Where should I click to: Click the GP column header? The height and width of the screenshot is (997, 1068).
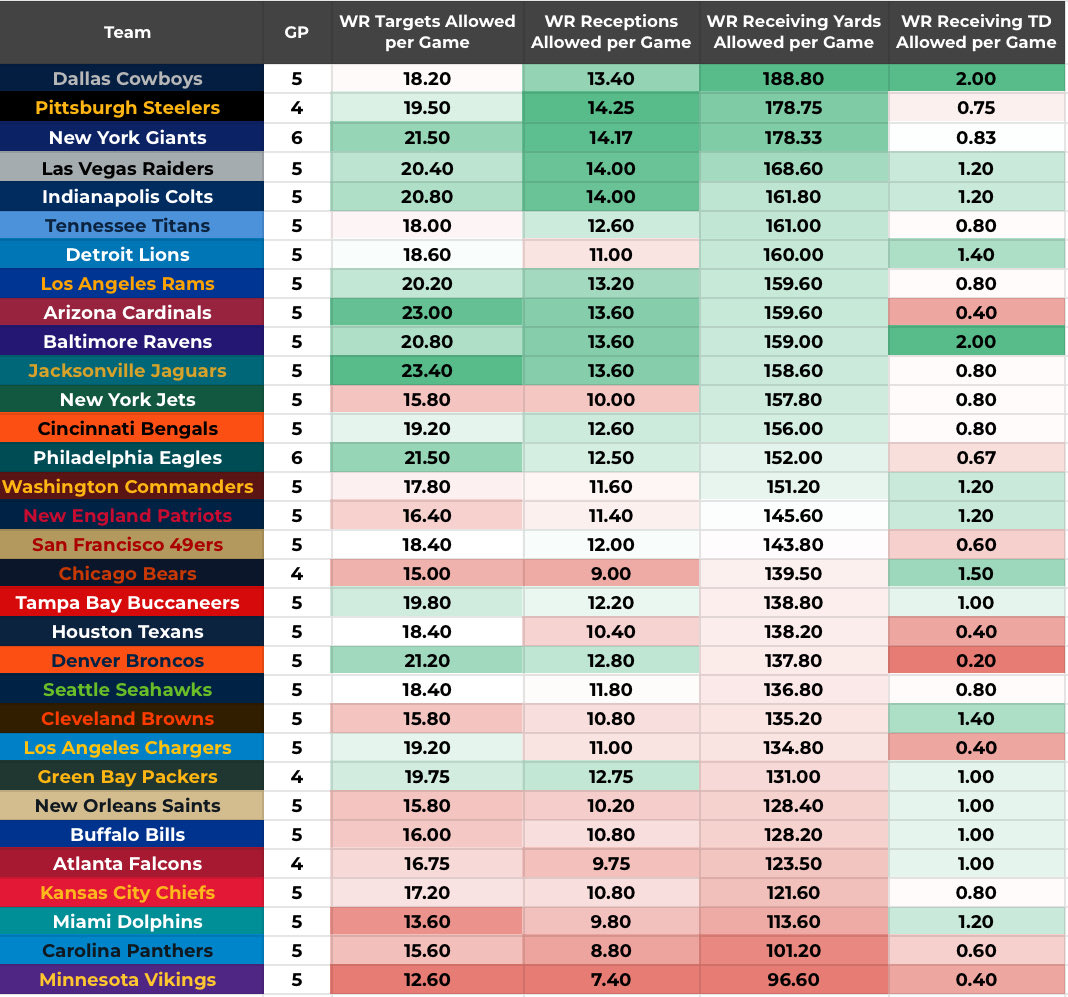click(x=297, y=32)
